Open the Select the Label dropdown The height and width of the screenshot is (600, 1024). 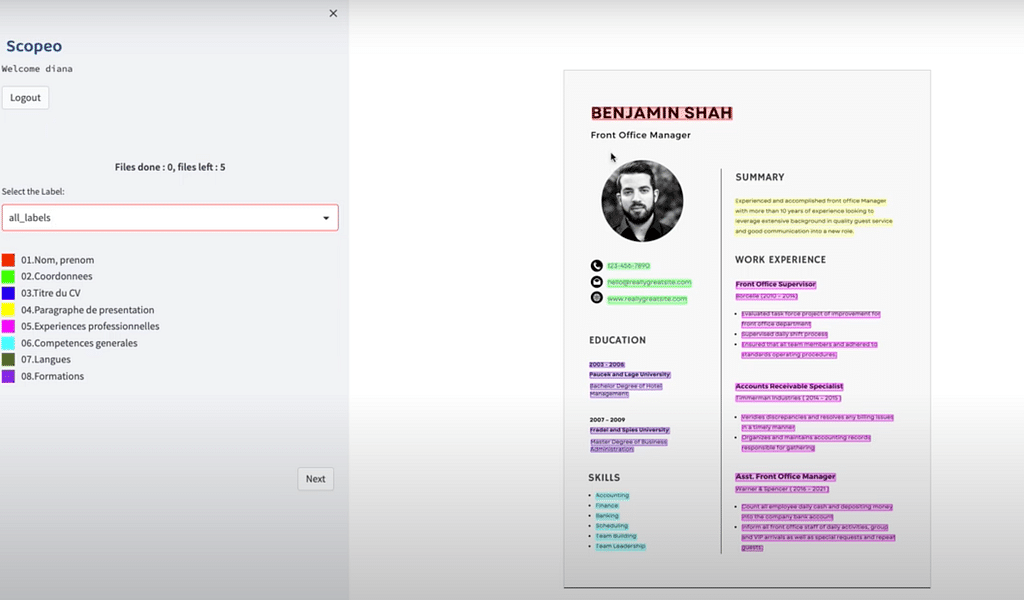[169, 218]
